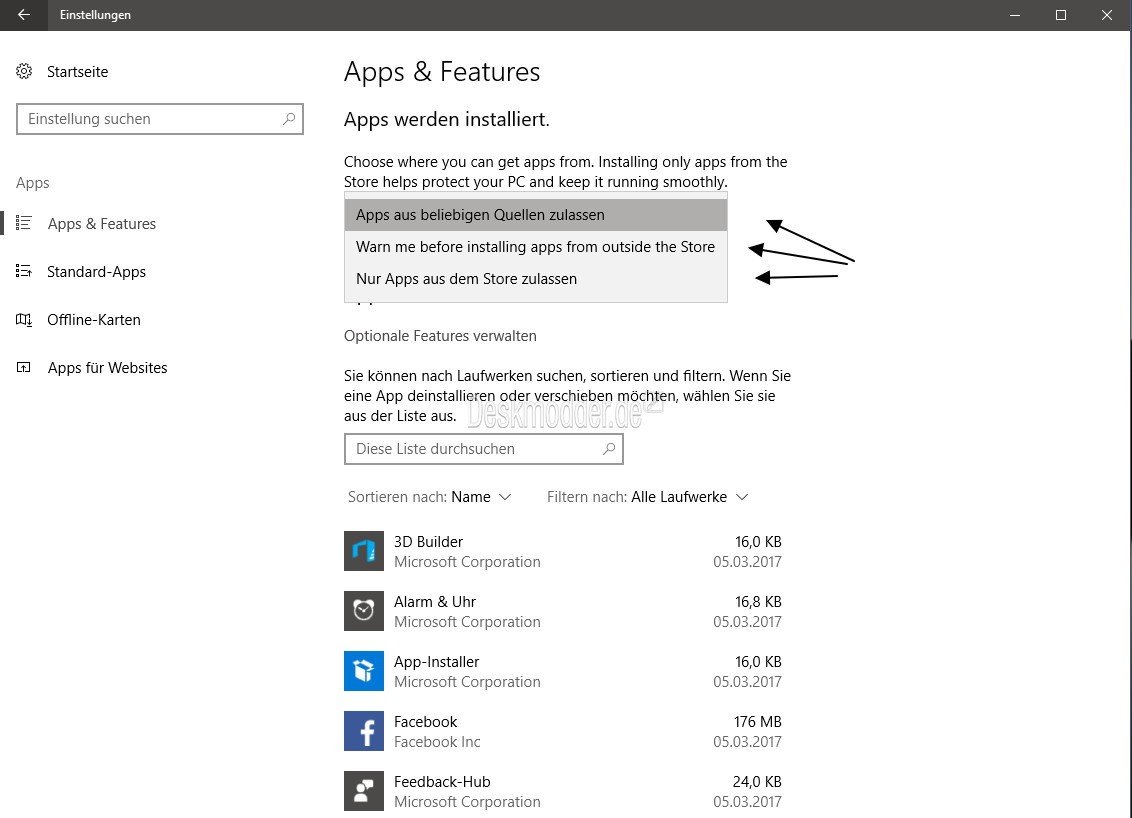Click the Standard-Apps sidebar icon
Screen dimensions: 1132x818
(24, 271)
